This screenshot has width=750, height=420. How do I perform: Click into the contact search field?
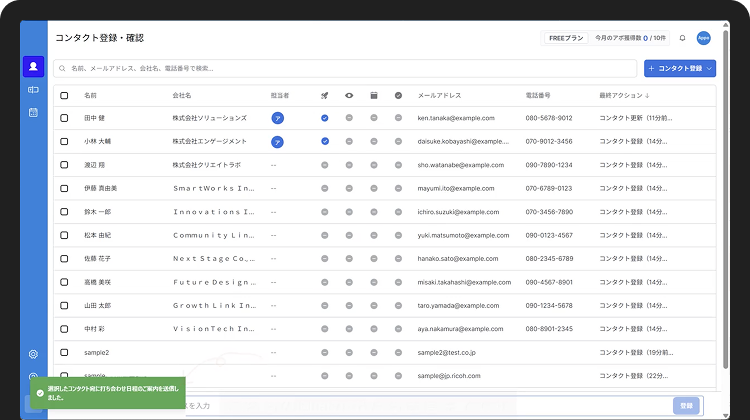tap(345, 68)
